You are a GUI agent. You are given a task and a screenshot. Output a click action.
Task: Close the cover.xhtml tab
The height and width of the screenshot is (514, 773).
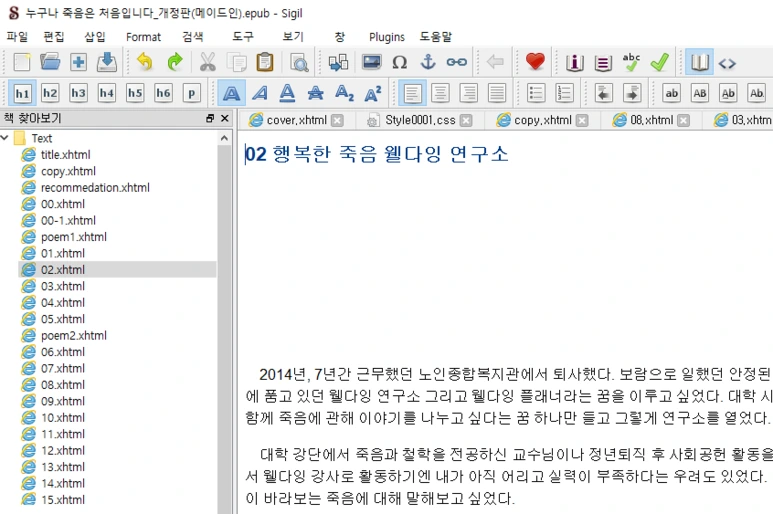(x=337, y=121)
